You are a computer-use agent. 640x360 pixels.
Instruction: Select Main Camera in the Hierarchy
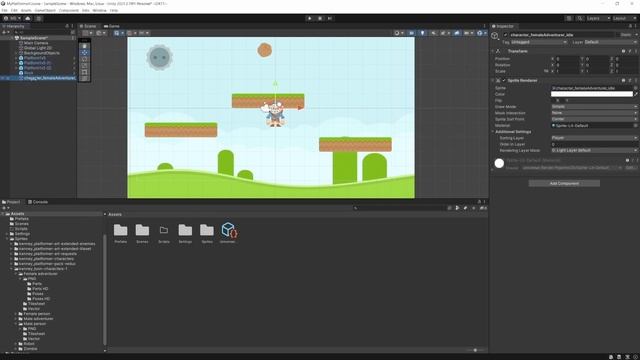click(36, 43)
